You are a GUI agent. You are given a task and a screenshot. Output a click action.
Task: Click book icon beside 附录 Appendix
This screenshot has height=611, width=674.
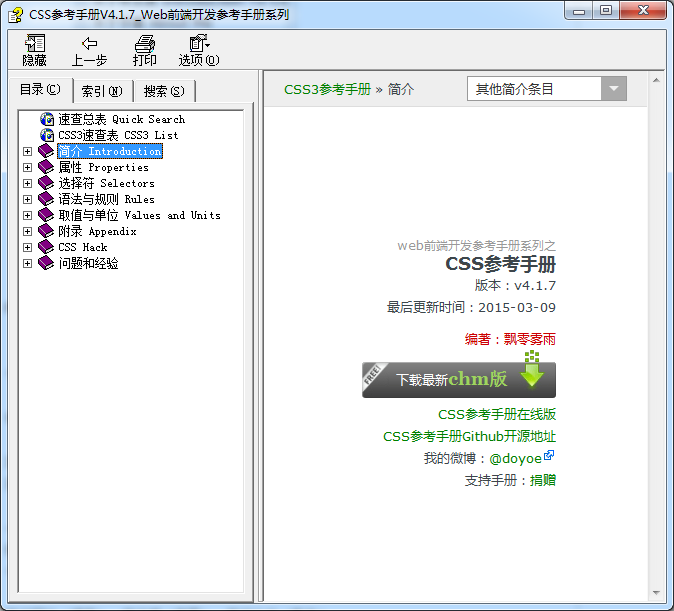tap(46, 231)
